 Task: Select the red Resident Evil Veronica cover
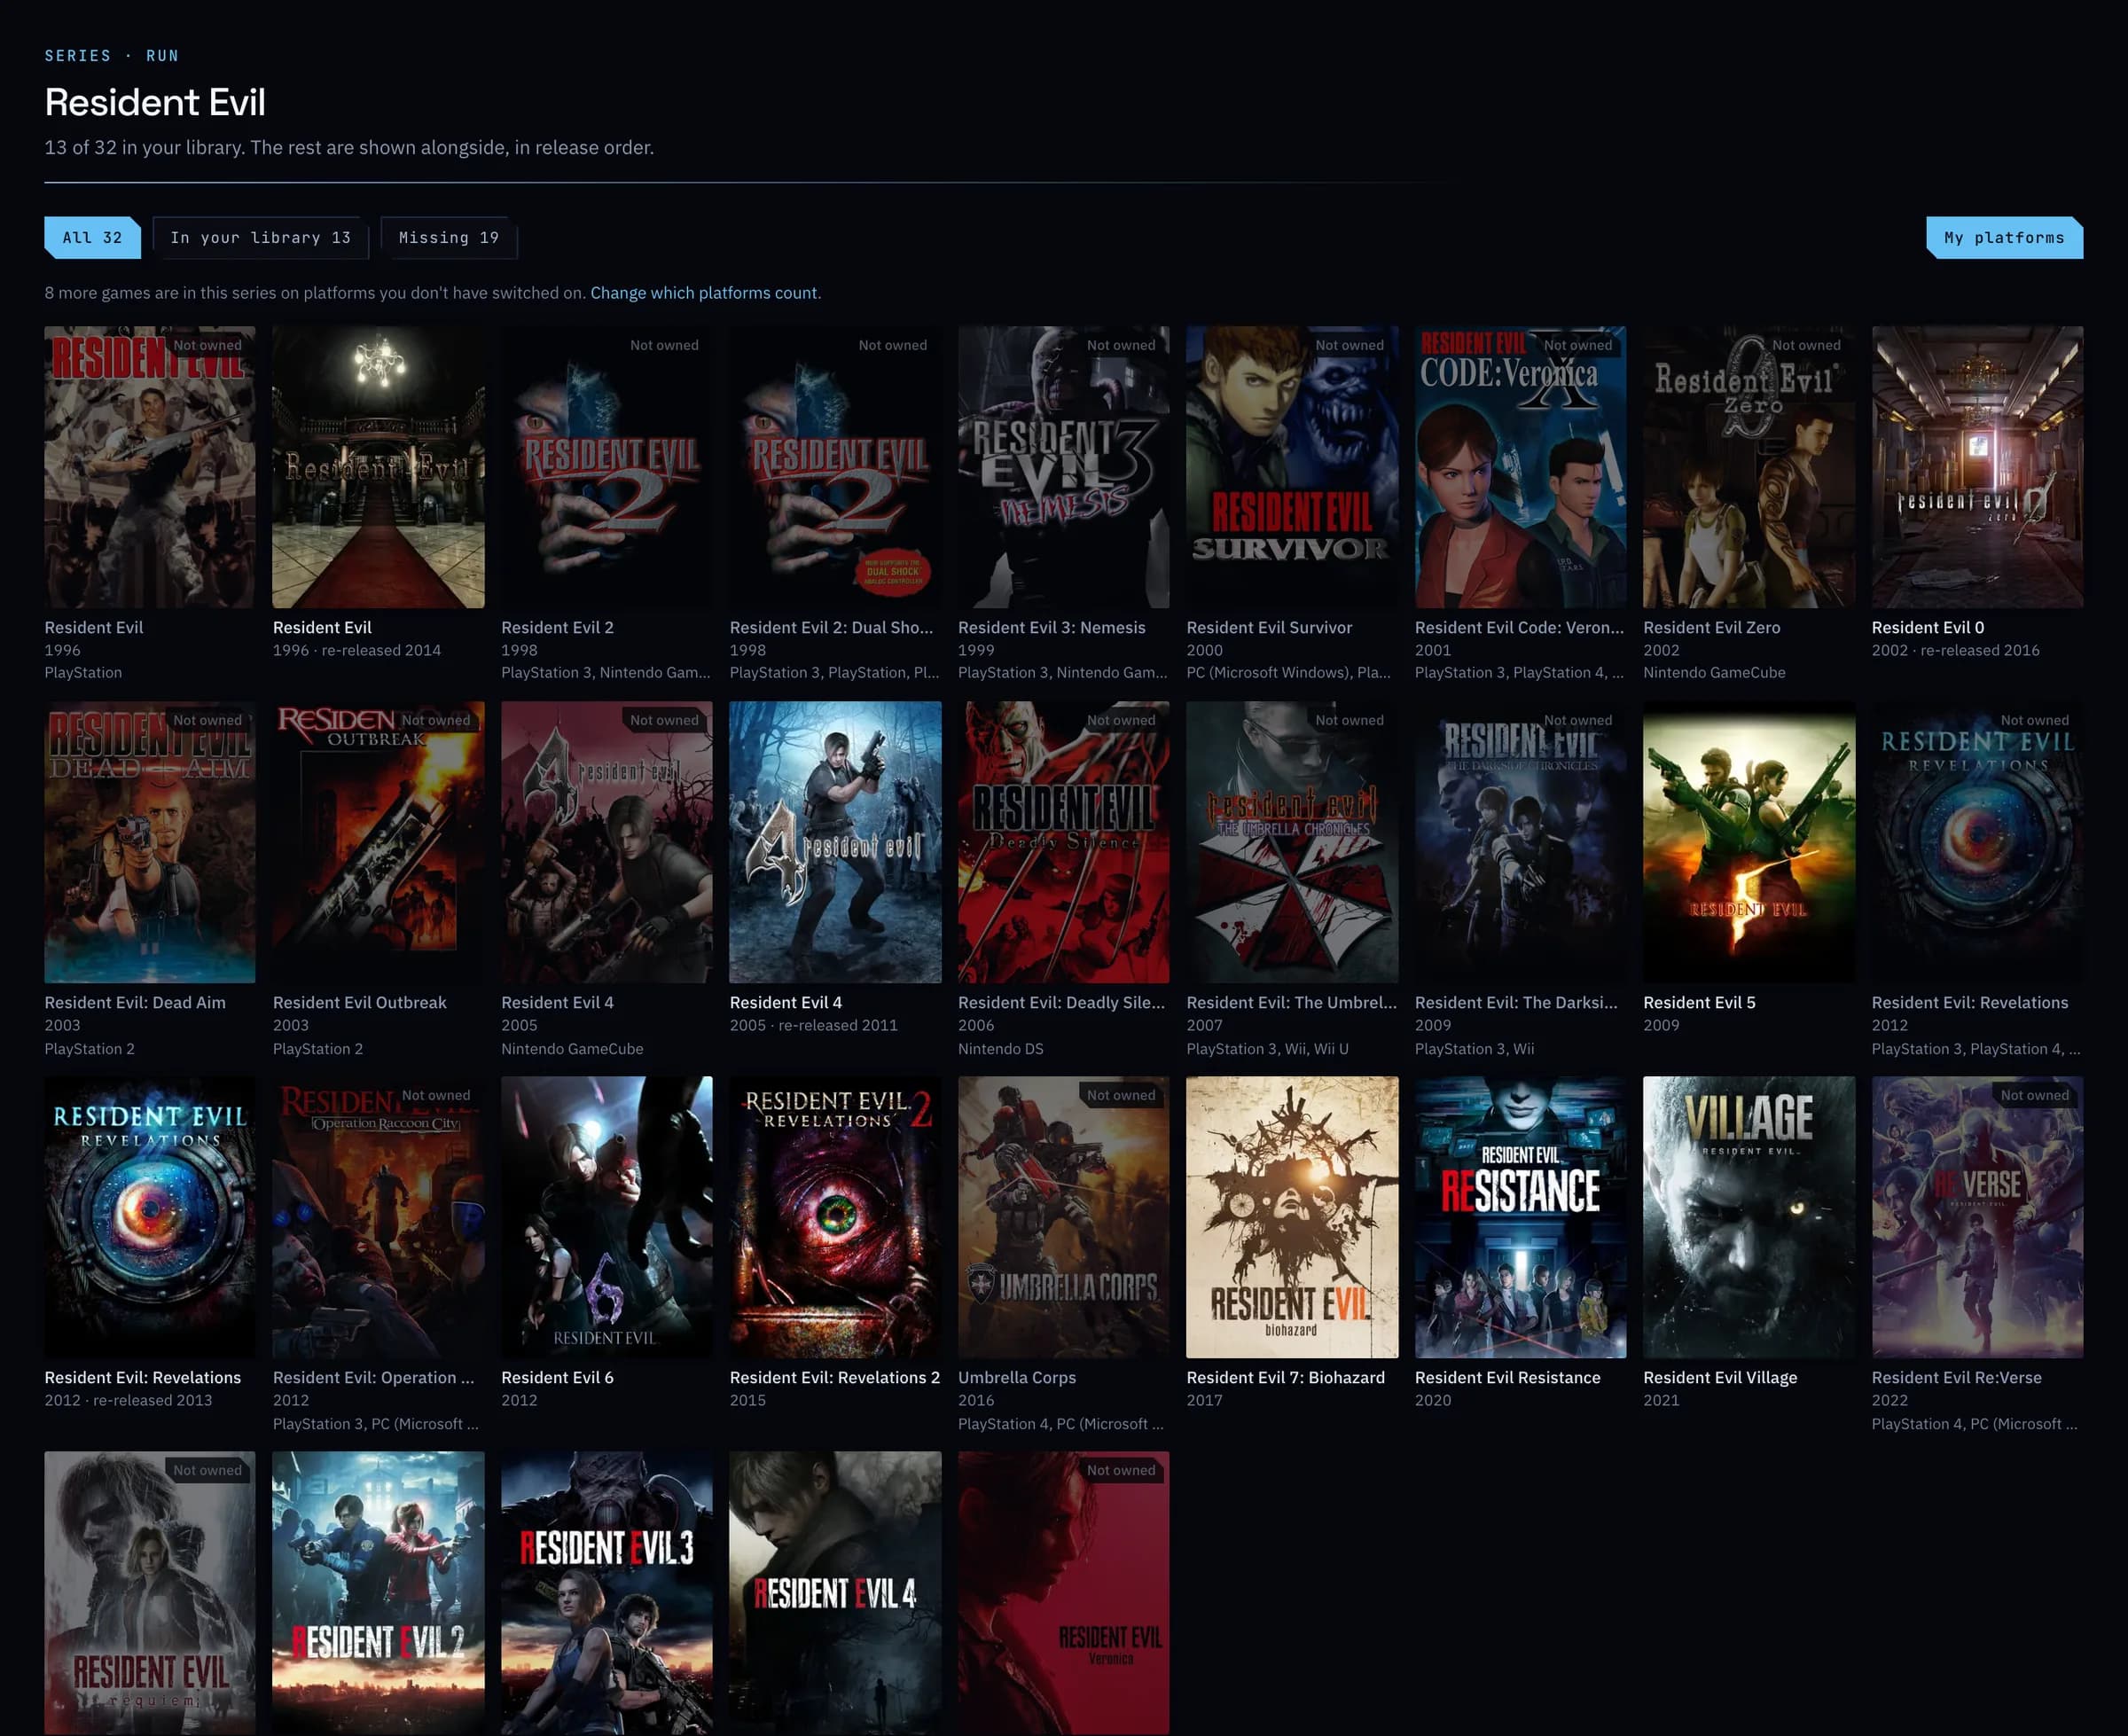coord(1064,1593)
